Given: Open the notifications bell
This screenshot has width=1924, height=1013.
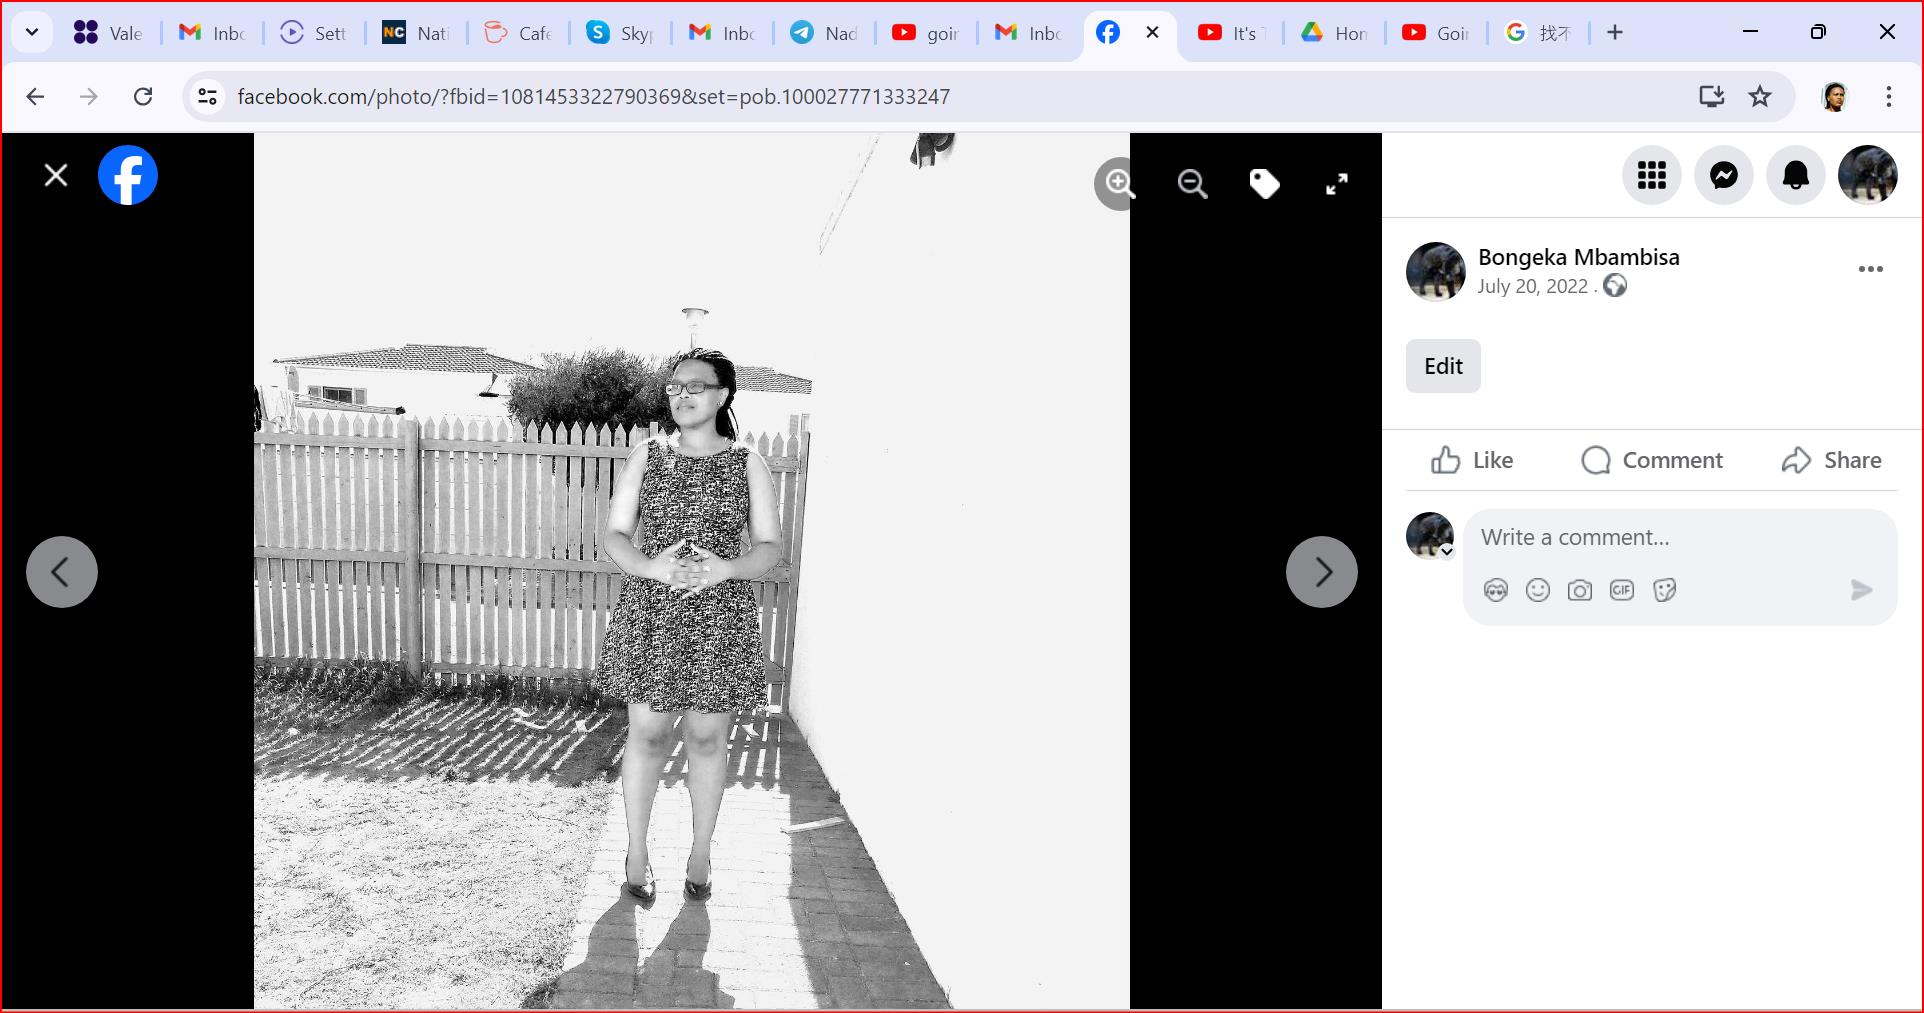Looking at the screenshot, I should click(1795, 176).
